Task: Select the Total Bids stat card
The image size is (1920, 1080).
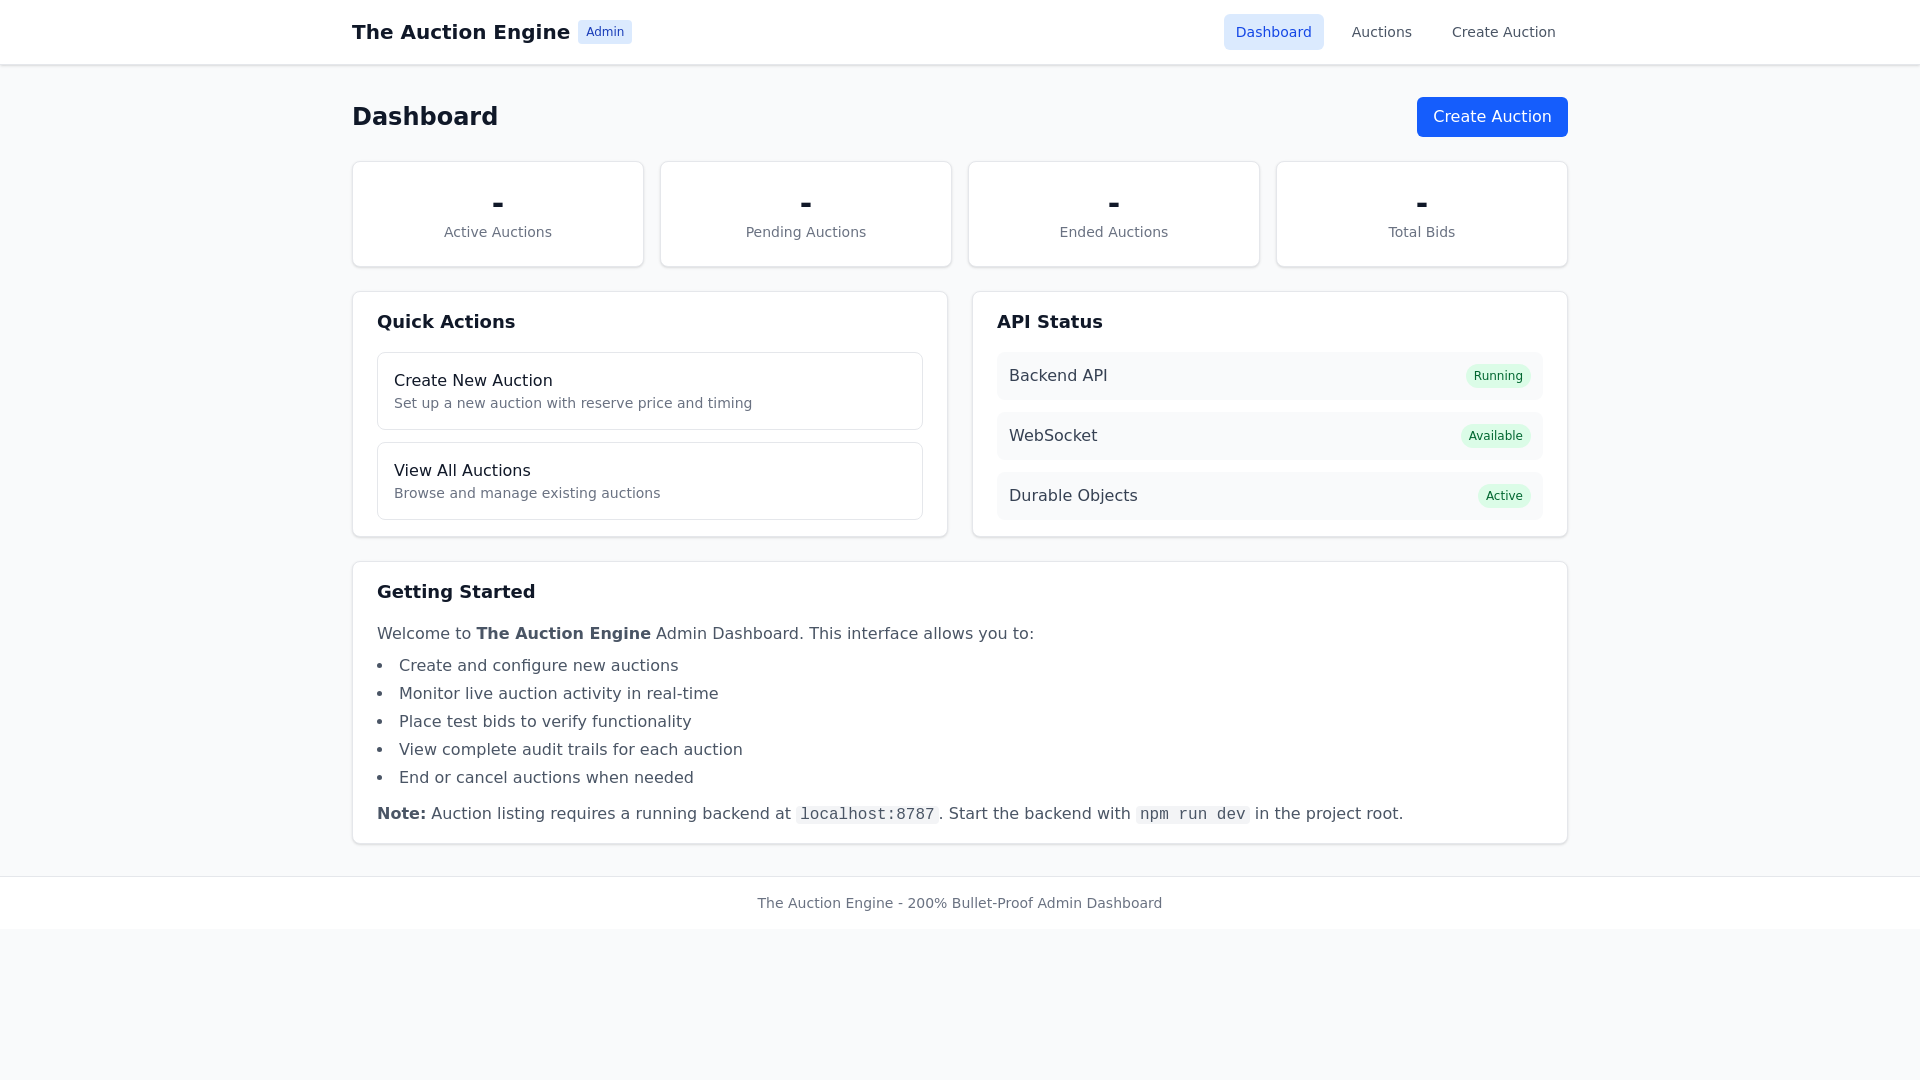Action: pyautogui.click(x=1422, y=214)
